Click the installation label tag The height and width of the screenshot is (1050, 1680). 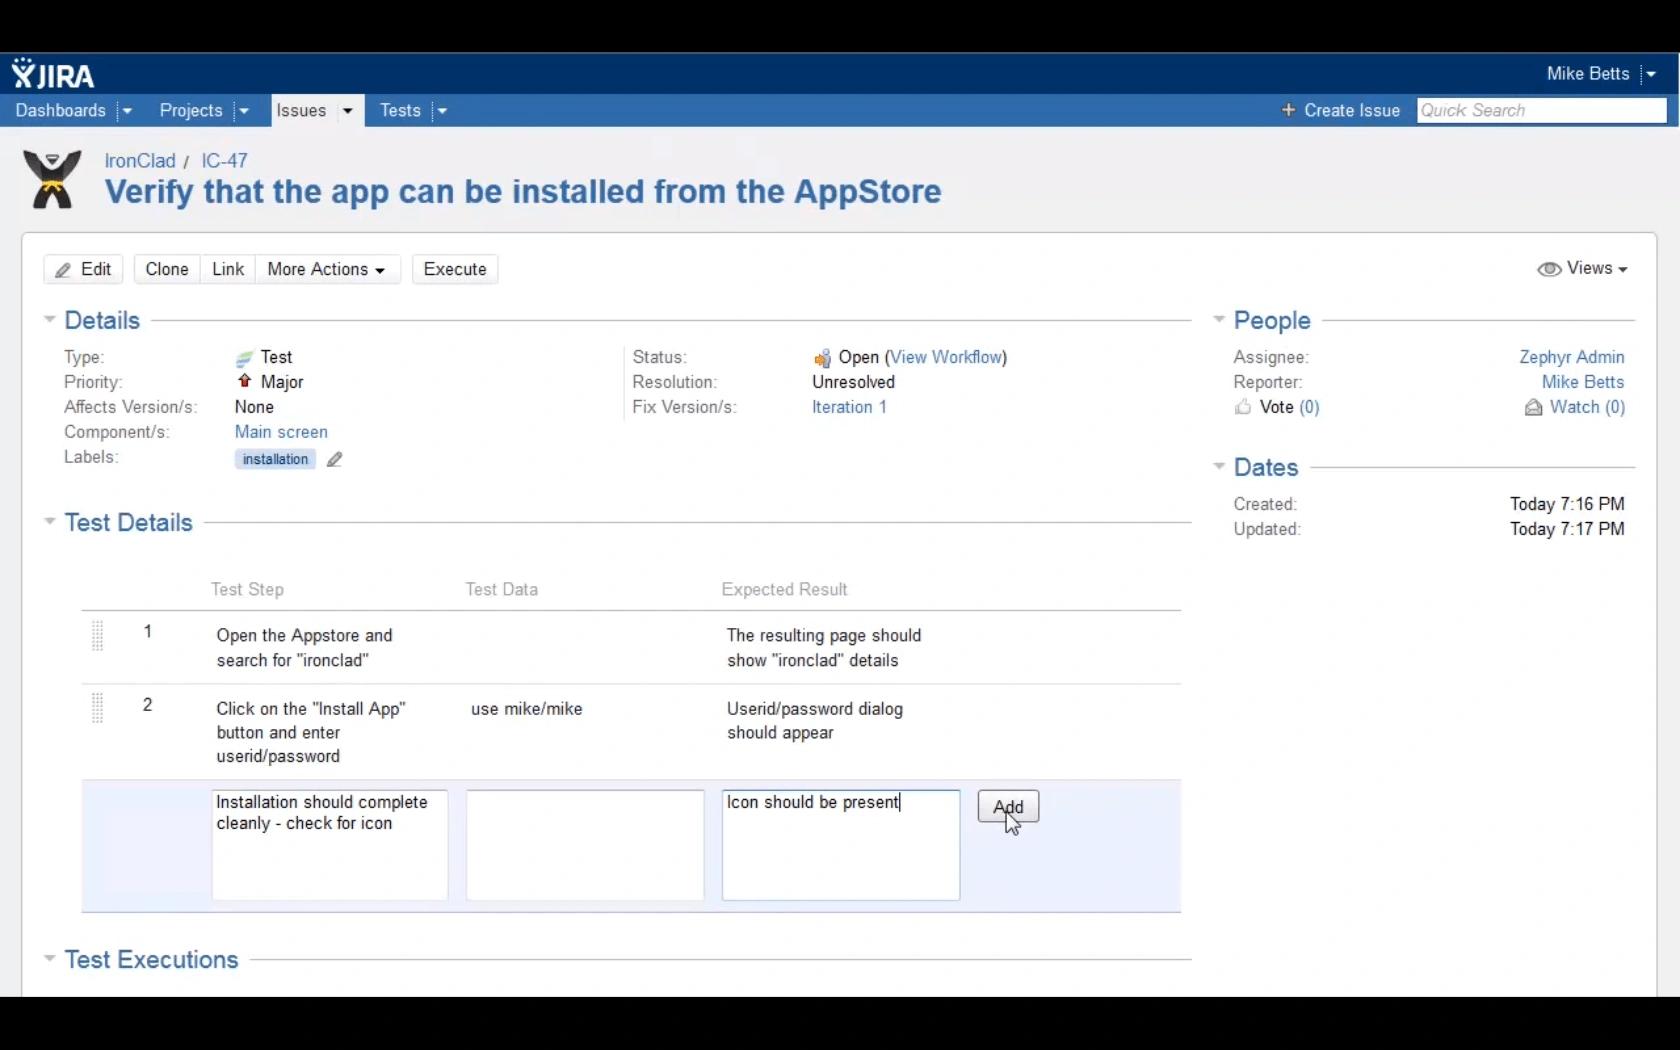point(275,459)
